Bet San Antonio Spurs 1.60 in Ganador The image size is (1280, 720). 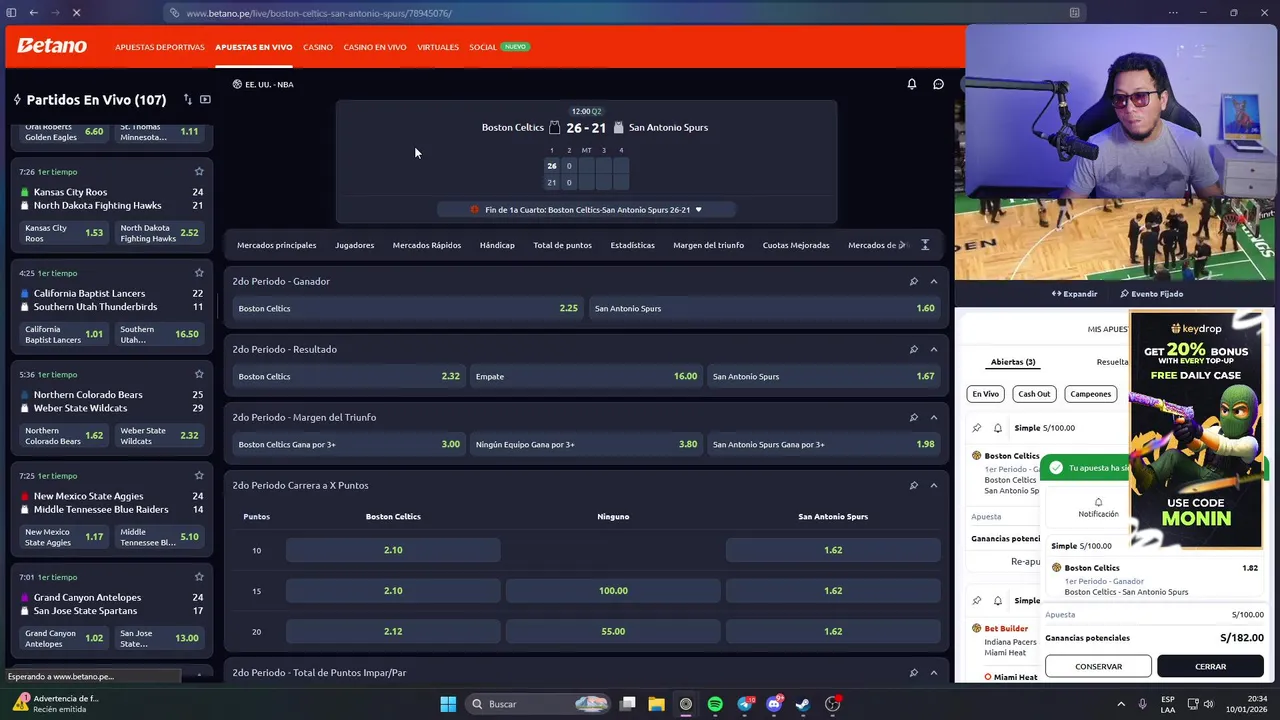tap(764, 308)
